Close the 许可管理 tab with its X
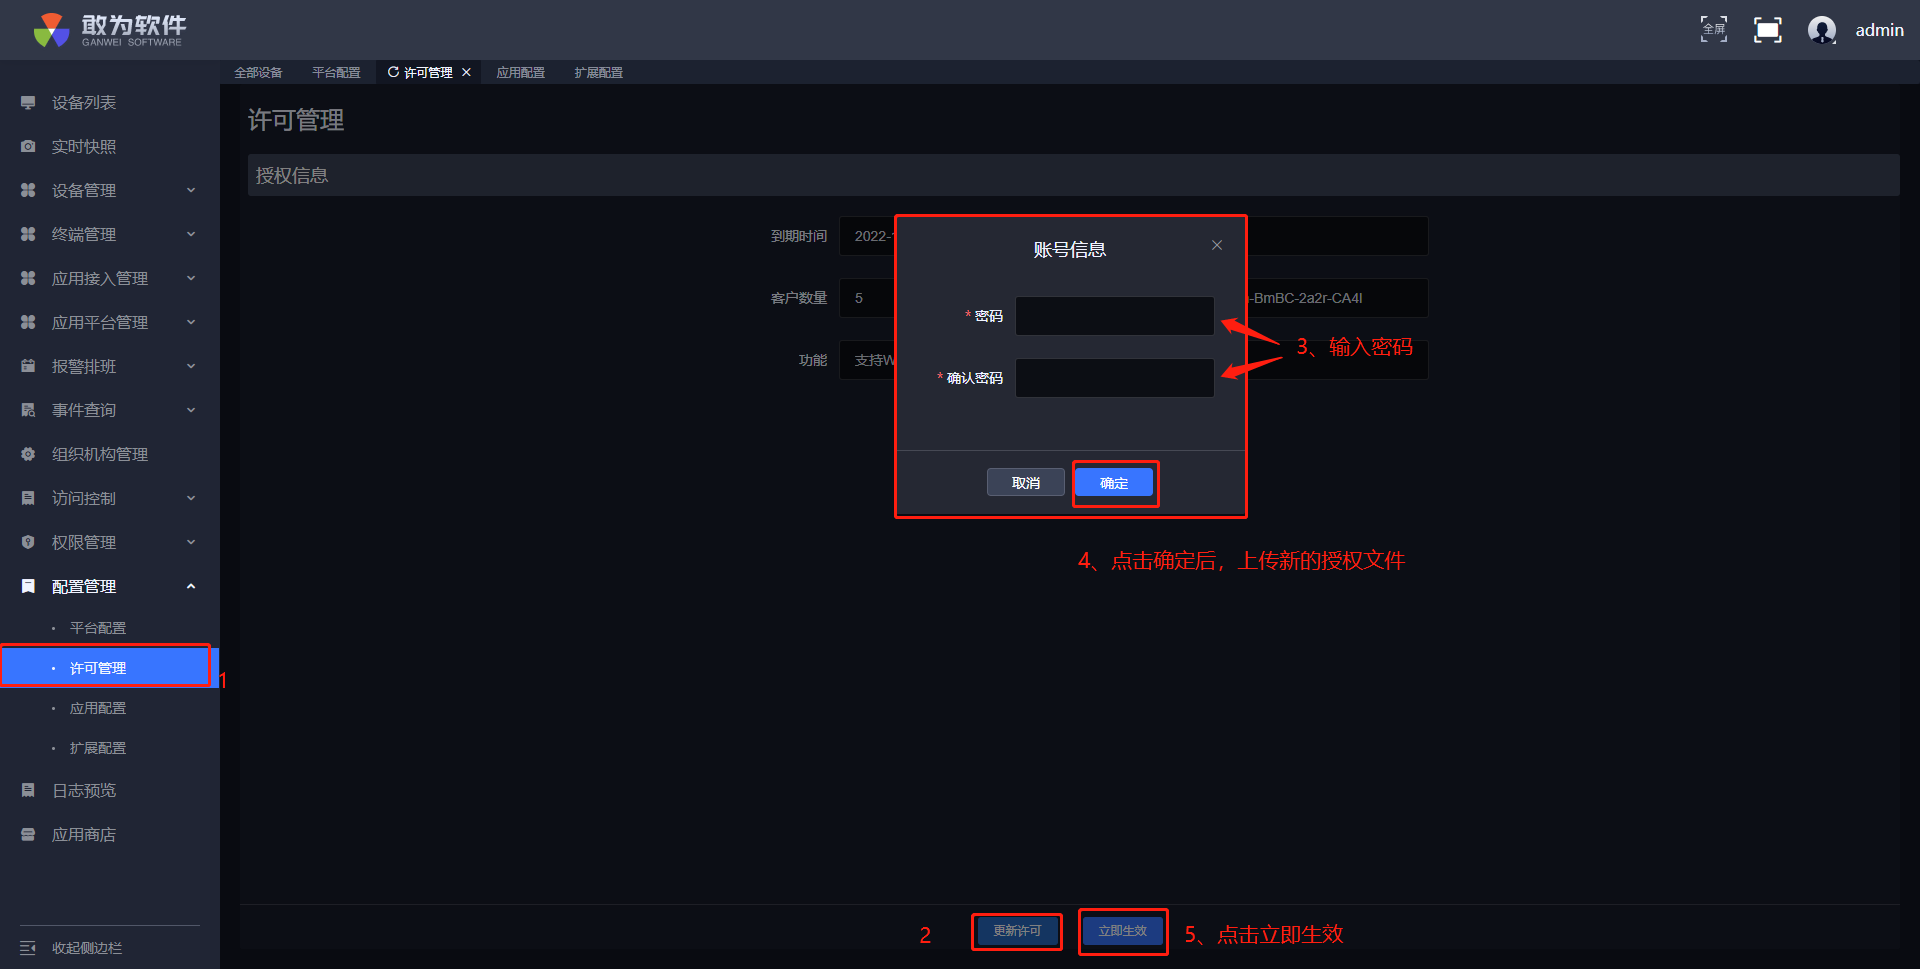Viewport: 1920px width, 969px height. 466,72
